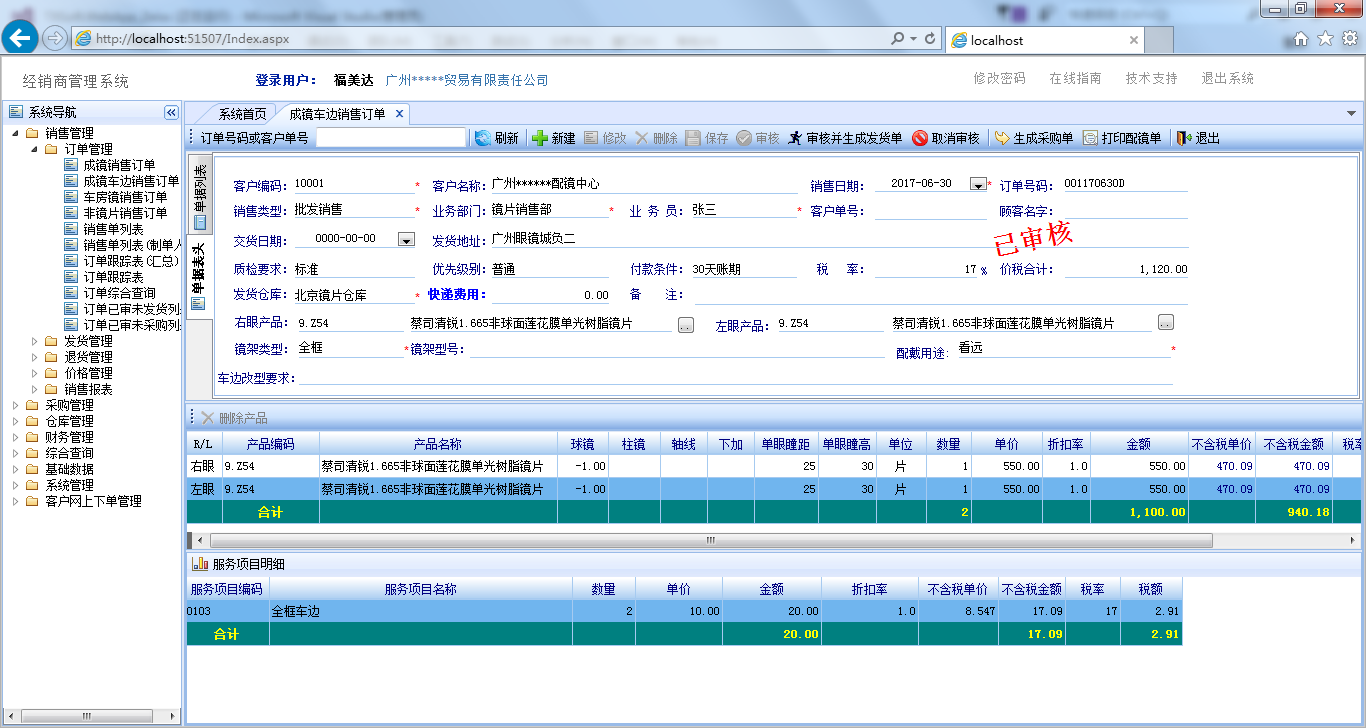Collapse the 系统导航 panel with double-arrow icon
The height and width of the screenshot is (728, 1366).
point(171,112)
